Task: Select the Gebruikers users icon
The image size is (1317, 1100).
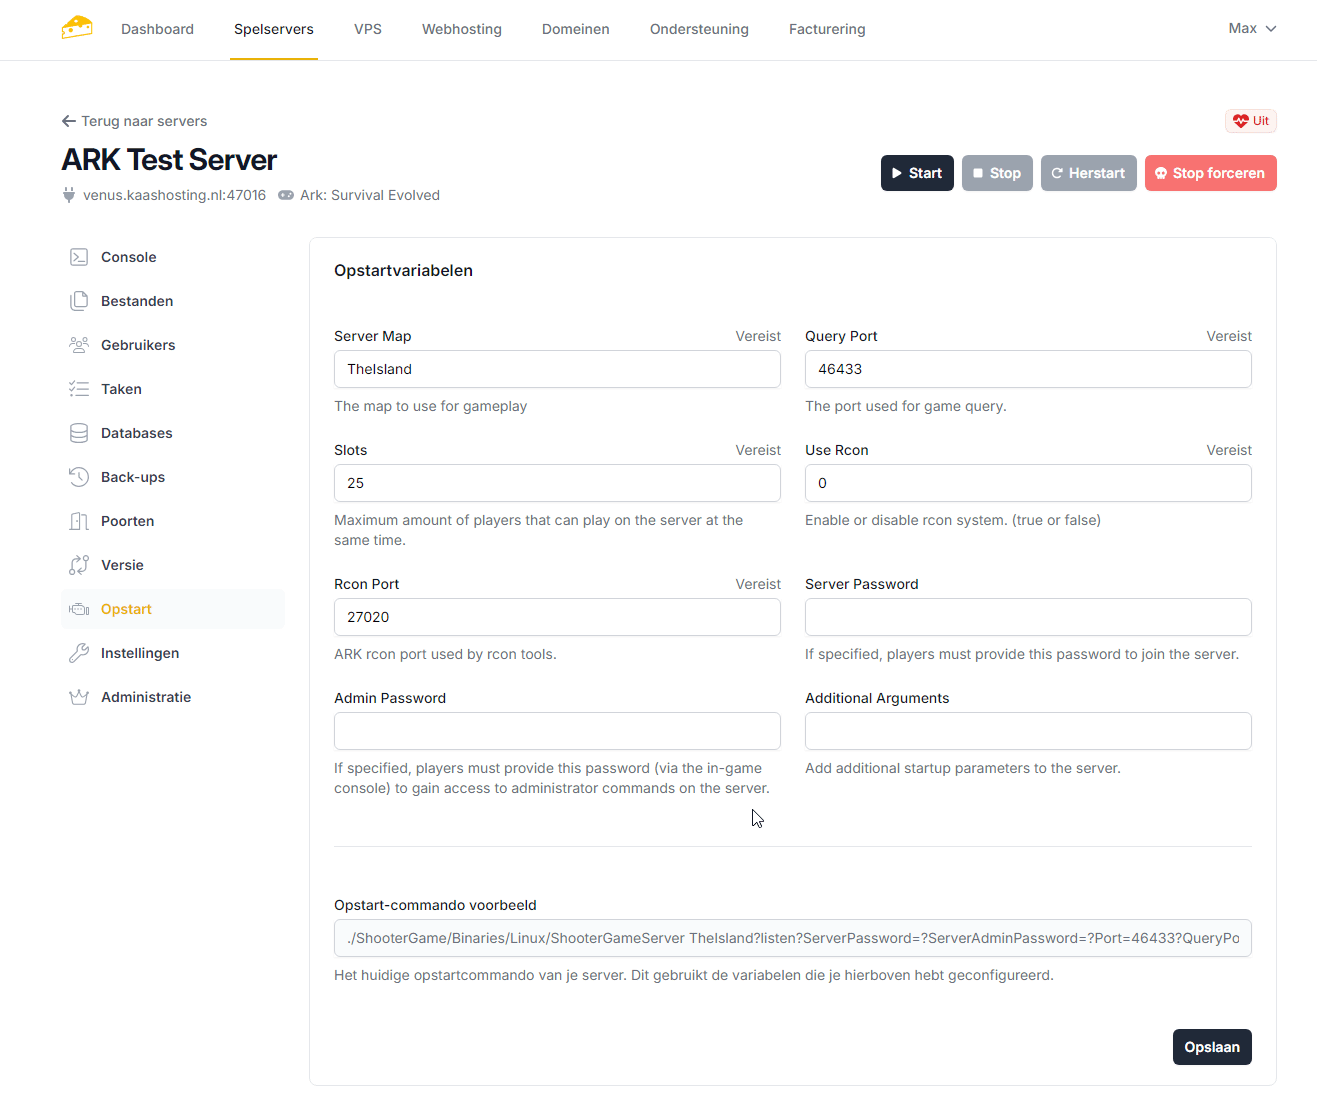Action: (x=79, y=345)
